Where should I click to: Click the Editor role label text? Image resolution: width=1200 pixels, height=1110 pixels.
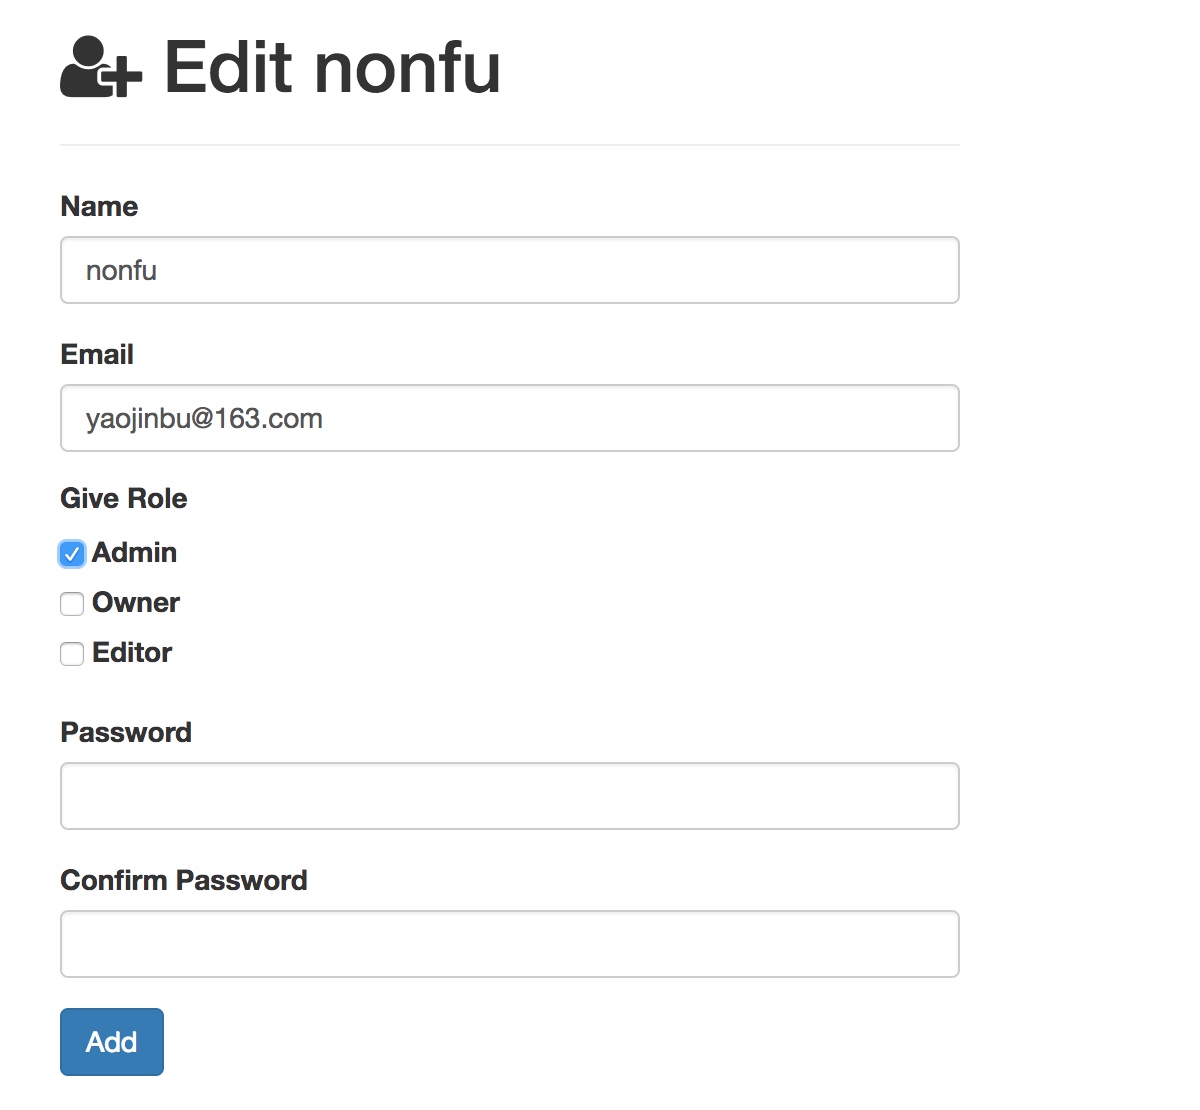pyautogui.click(x=132, y=652)
